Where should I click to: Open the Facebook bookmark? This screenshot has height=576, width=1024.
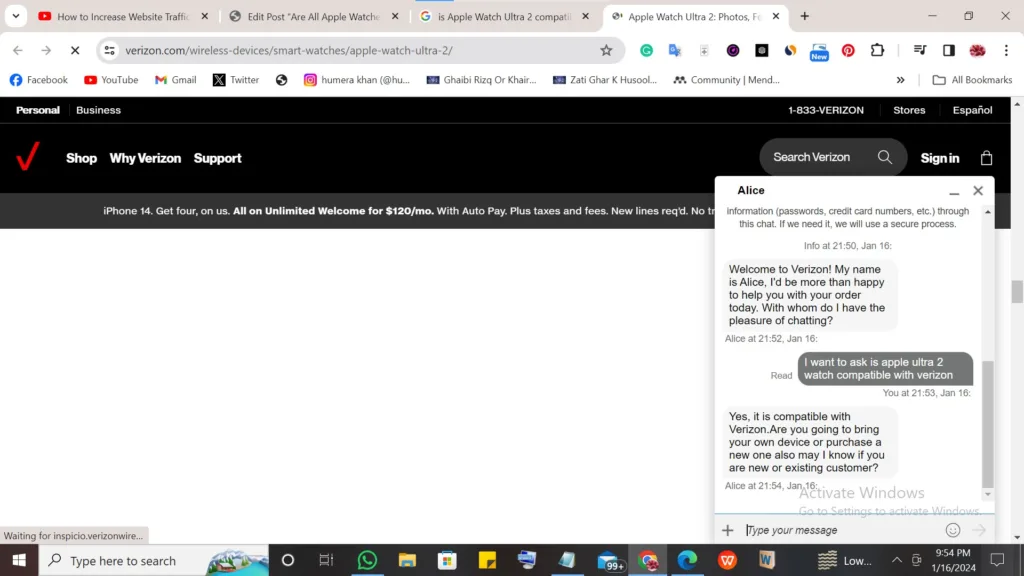click(39, 80)
